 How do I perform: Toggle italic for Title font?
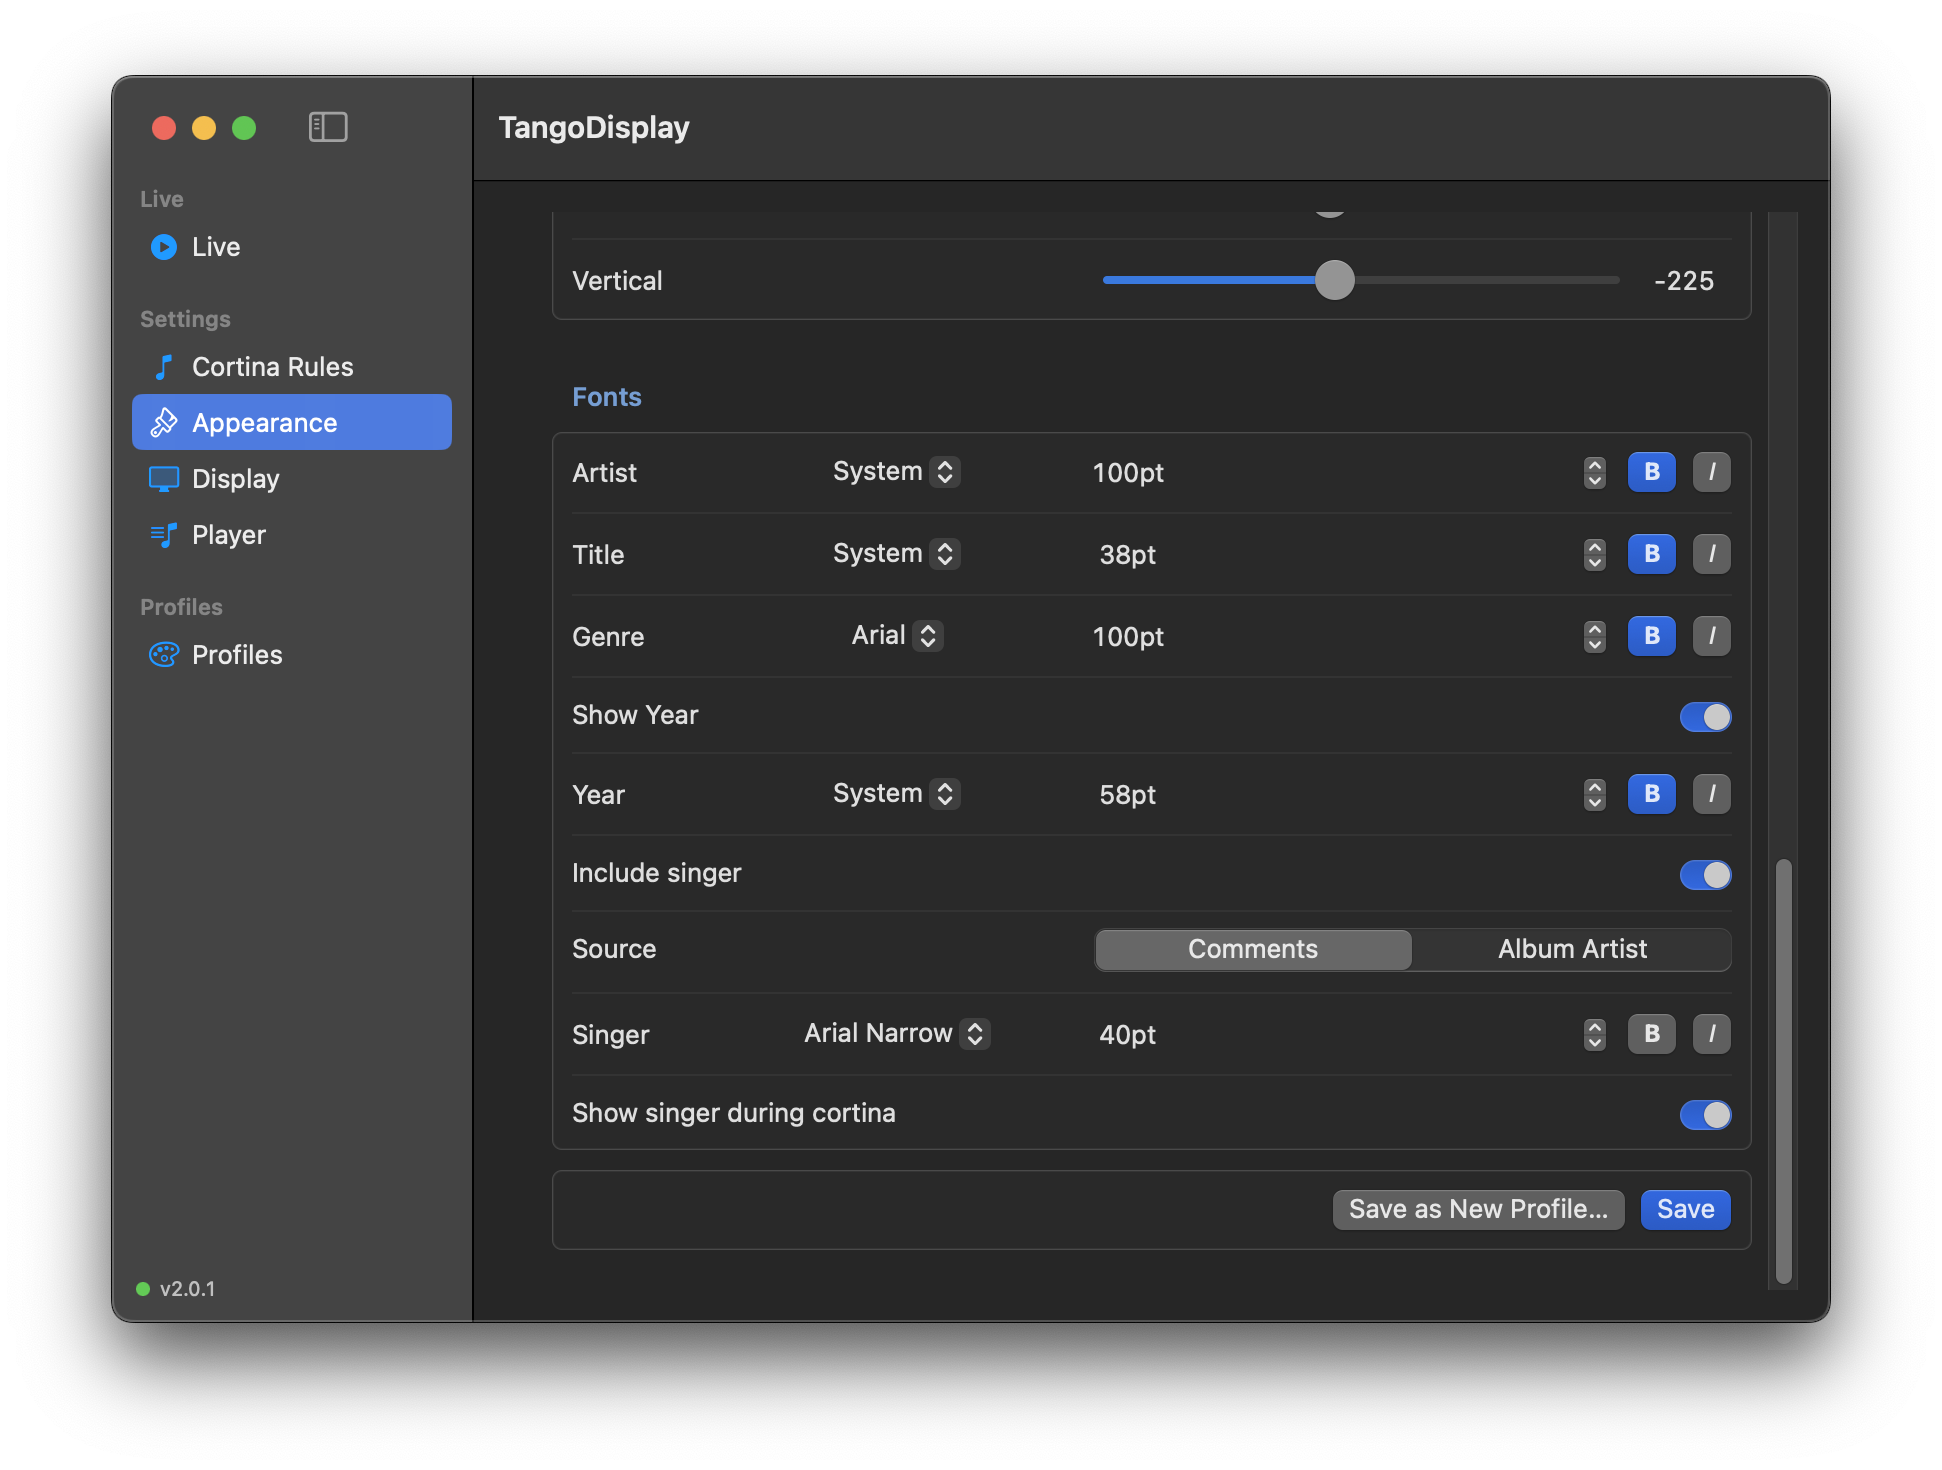click(x=1712, y=554)
